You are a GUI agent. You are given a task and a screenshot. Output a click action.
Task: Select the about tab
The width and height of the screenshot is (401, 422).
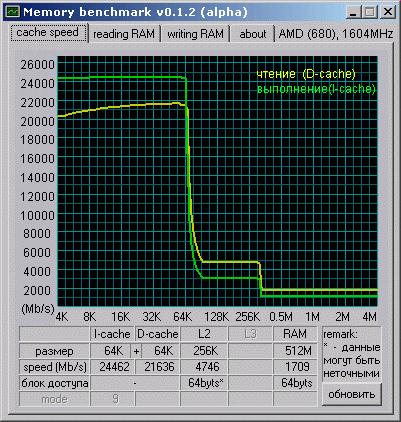point(253,34)
